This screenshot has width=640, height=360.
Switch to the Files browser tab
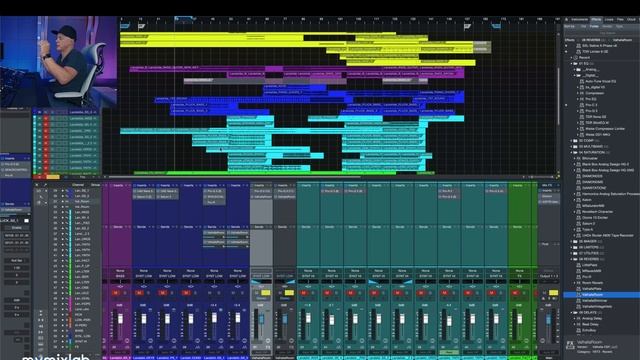pos(620,19)
